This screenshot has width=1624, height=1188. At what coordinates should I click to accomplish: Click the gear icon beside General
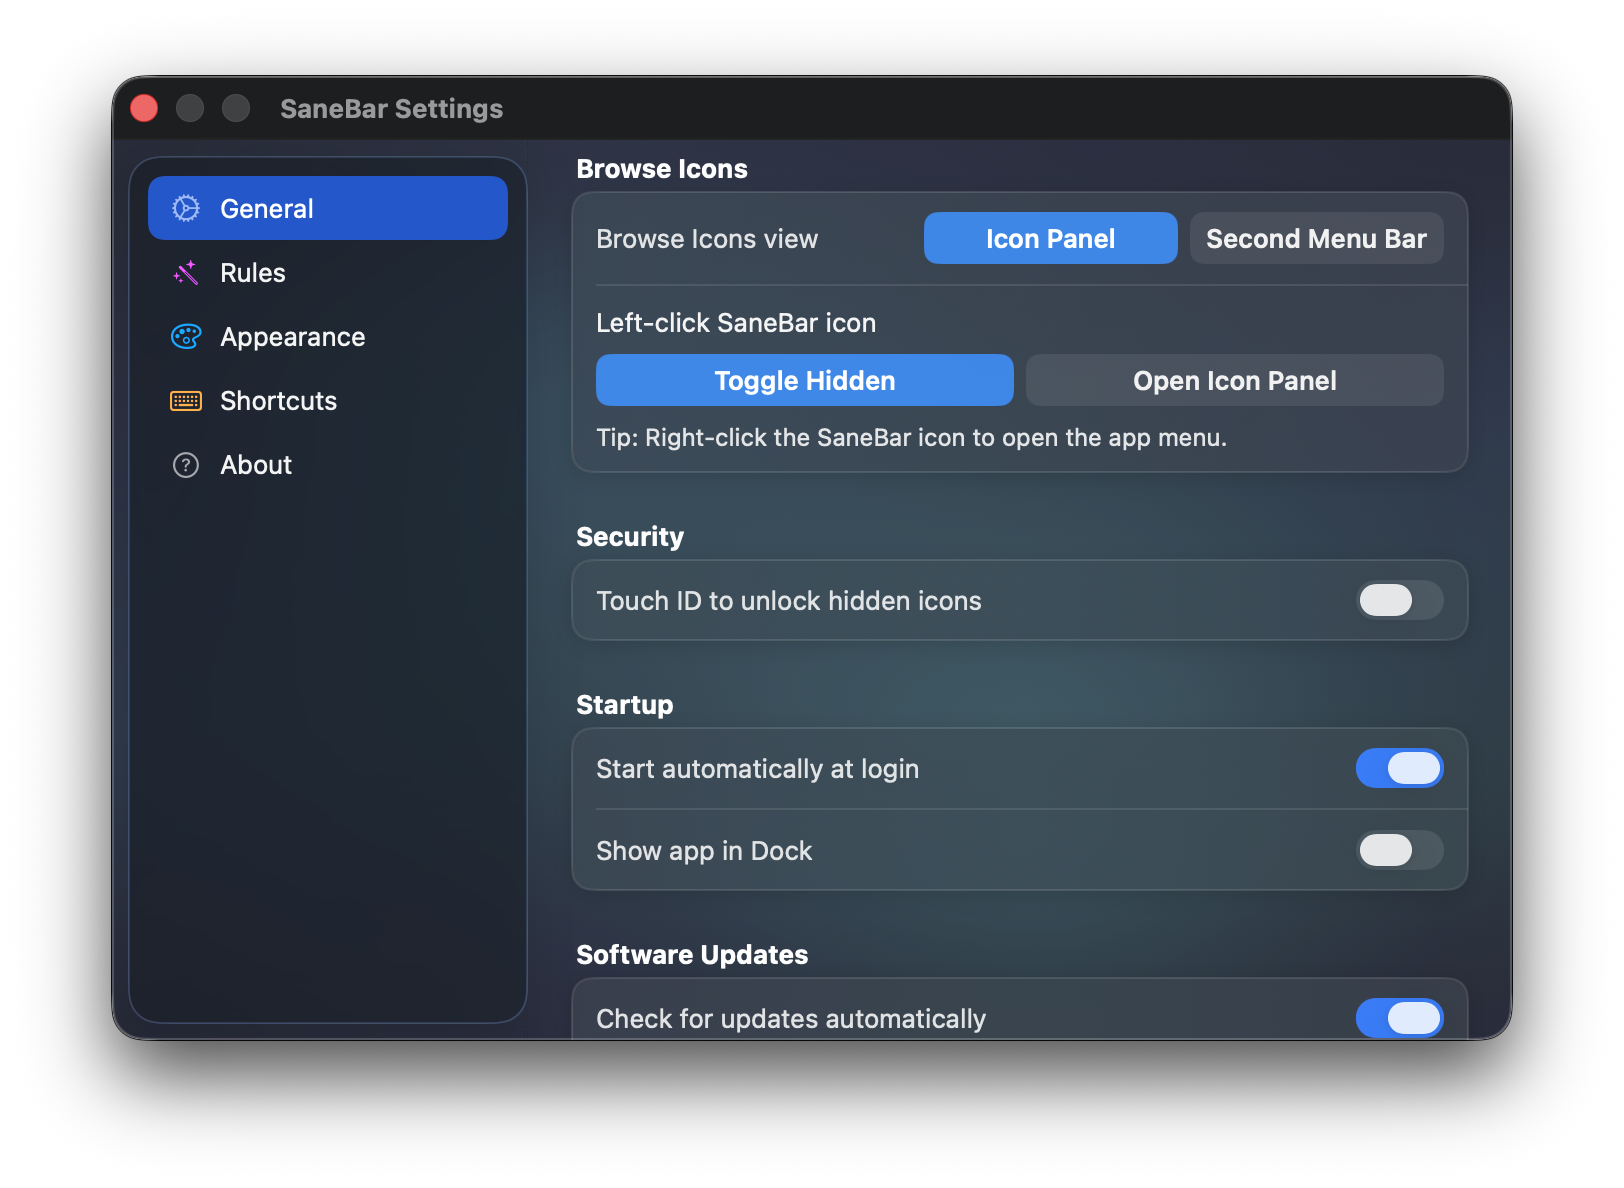point(185,208)
